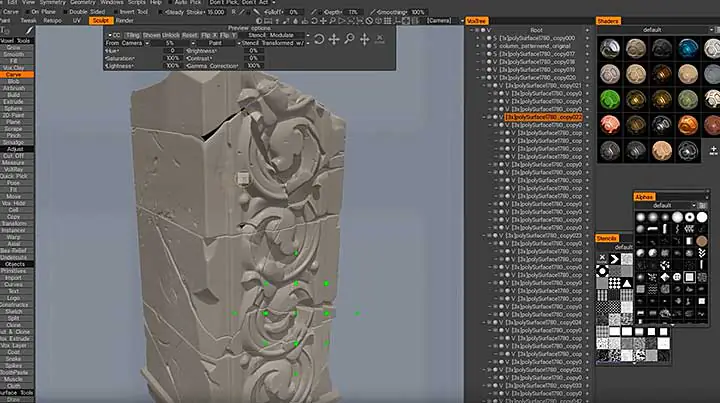Click the prohibition circle icon in view toolbar
This screenshot has height=403, width=720.
[x=369, y=21]
